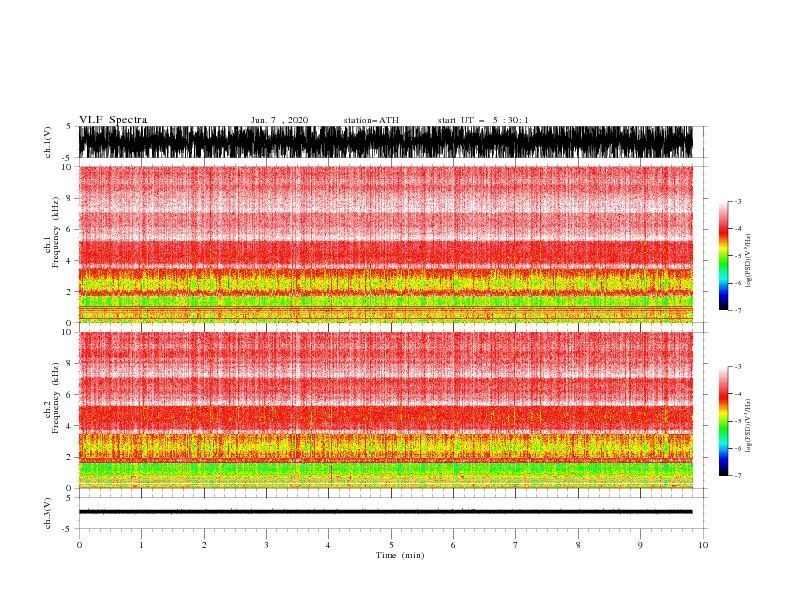
Task: Click the '-7' tick on lower colorbar
Action: (738, 476)
